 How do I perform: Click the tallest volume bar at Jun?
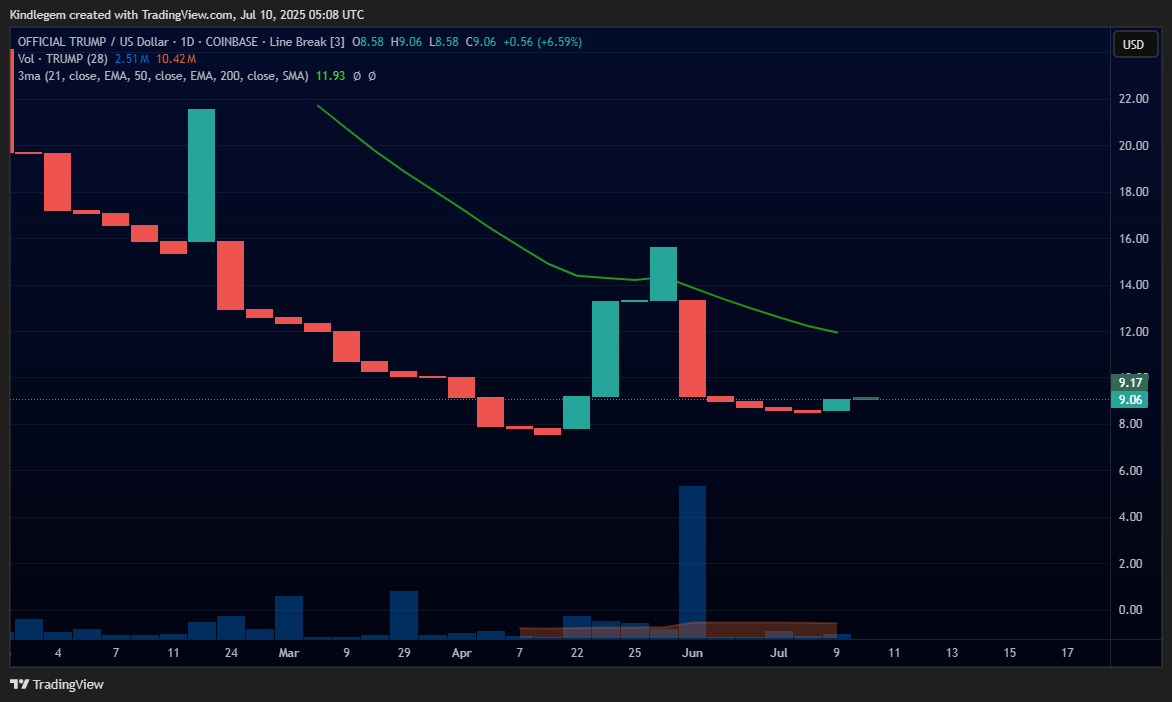(692, 562)
